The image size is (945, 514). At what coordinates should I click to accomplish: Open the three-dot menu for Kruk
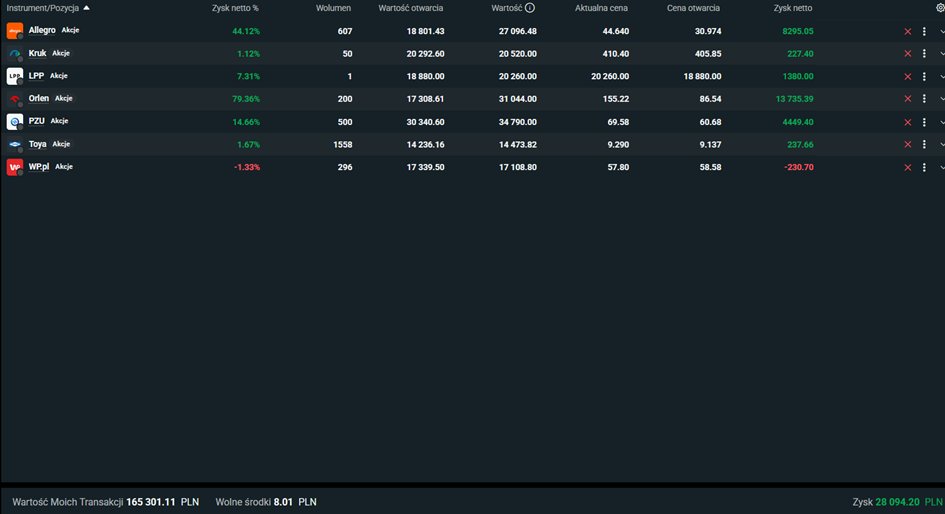[x=924, y=54]
